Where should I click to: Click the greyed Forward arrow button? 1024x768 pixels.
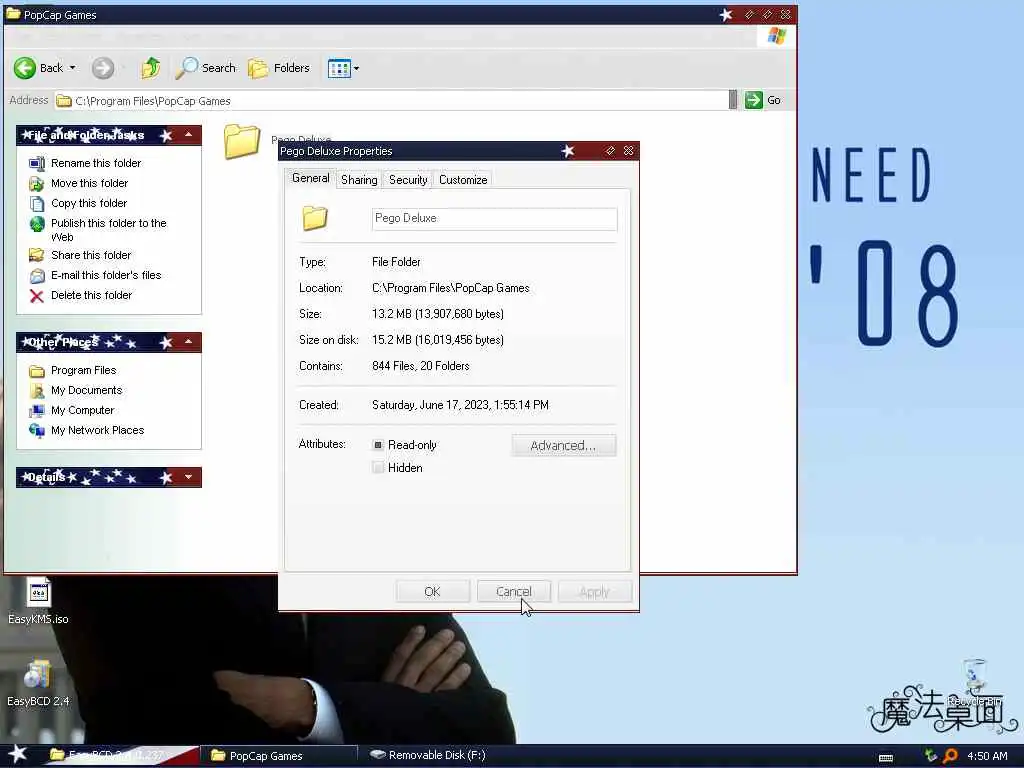tap(103, 68)
